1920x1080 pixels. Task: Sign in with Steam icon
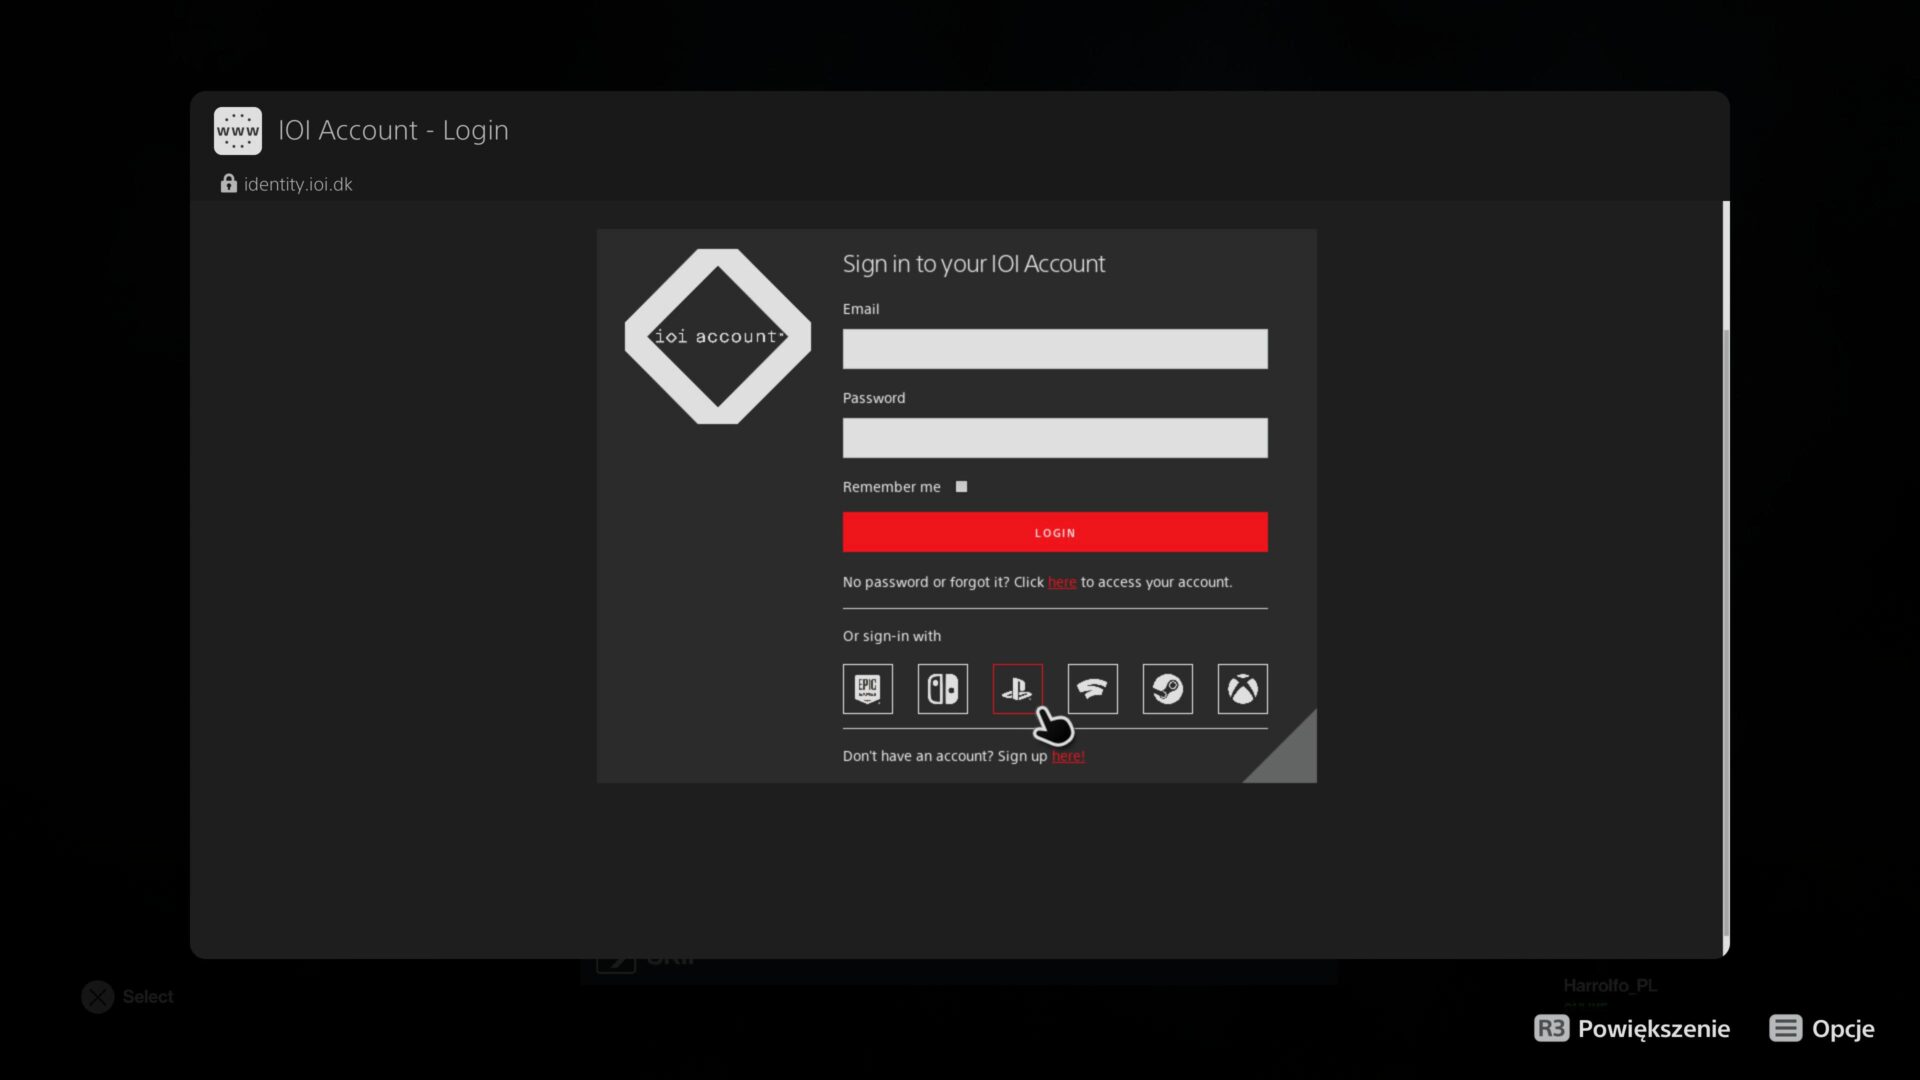pyautogui.click(x=1167, y=689)
